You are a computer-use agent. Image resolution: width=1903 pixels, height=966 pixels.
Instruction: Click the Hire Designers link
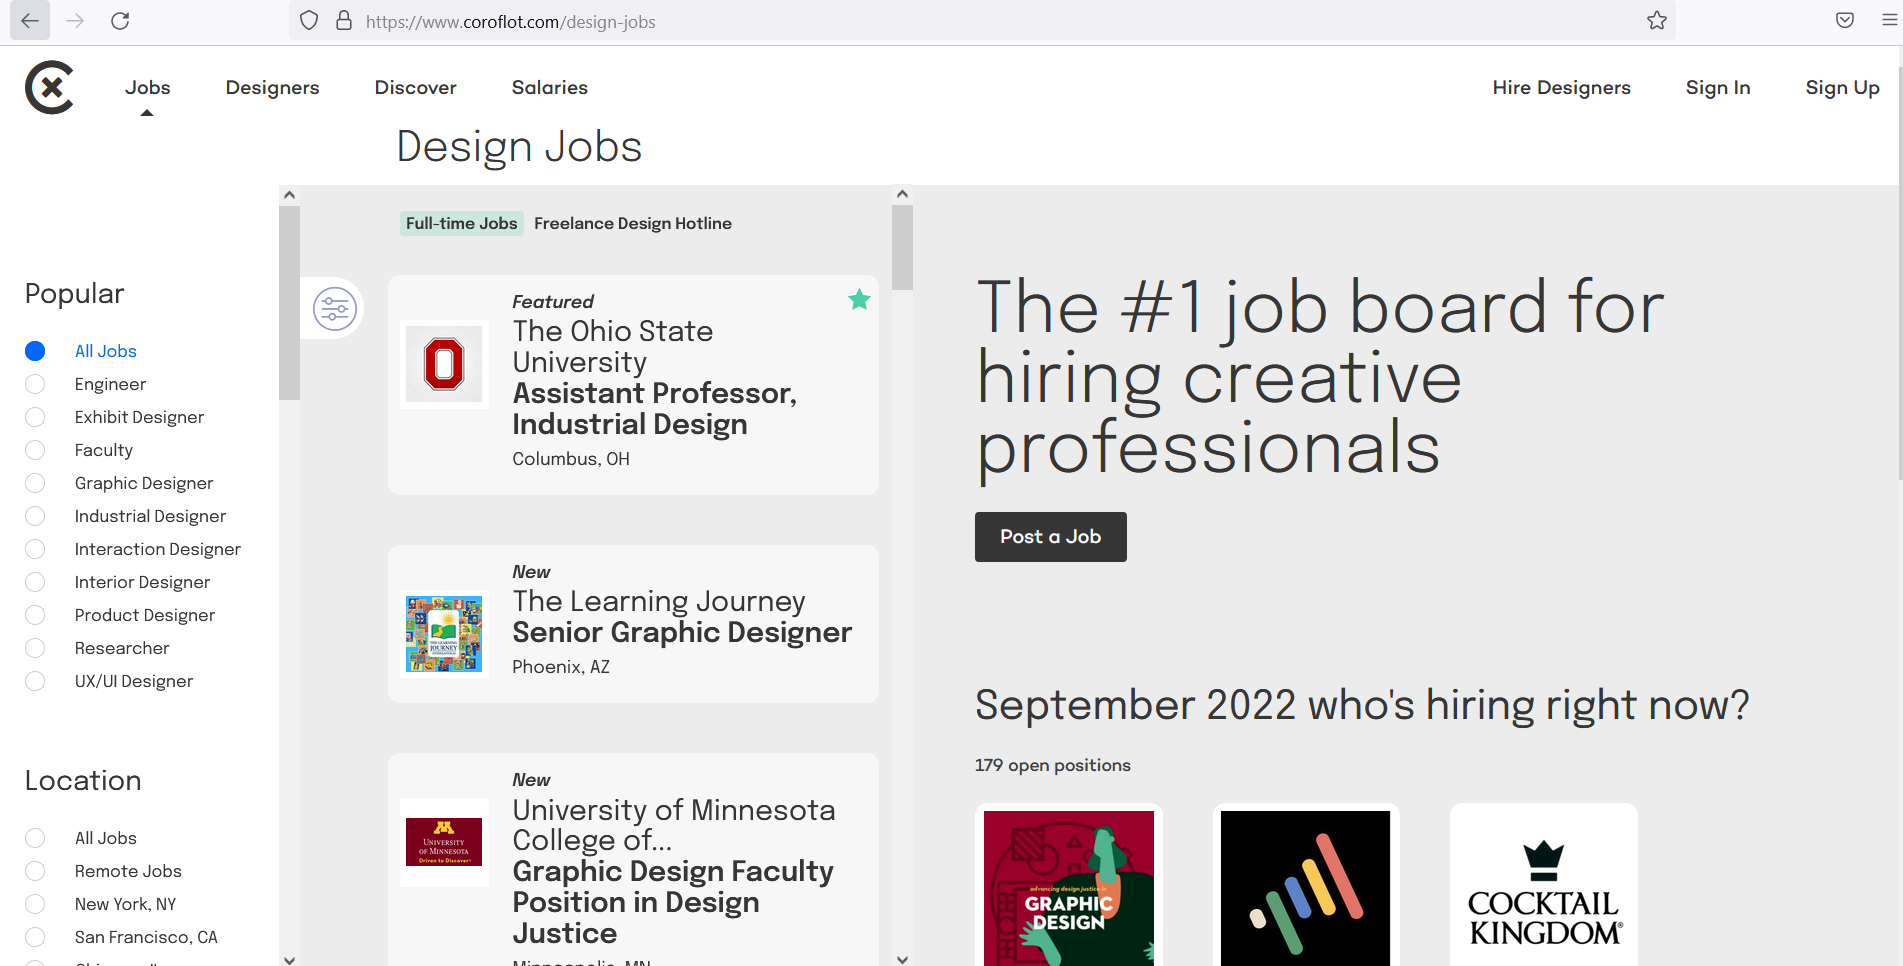pos(1561,88)
